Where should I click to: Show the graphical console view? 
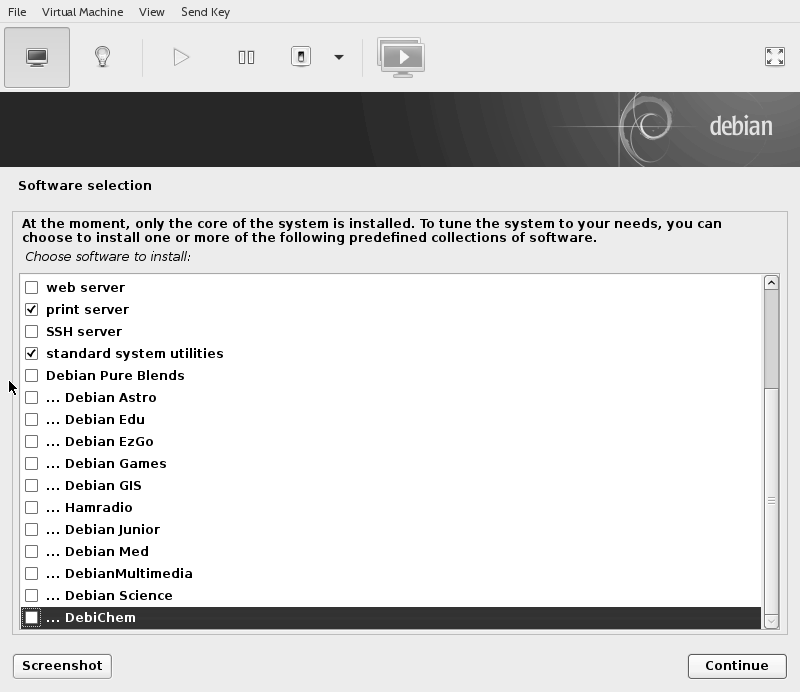[x=37, y=57]
